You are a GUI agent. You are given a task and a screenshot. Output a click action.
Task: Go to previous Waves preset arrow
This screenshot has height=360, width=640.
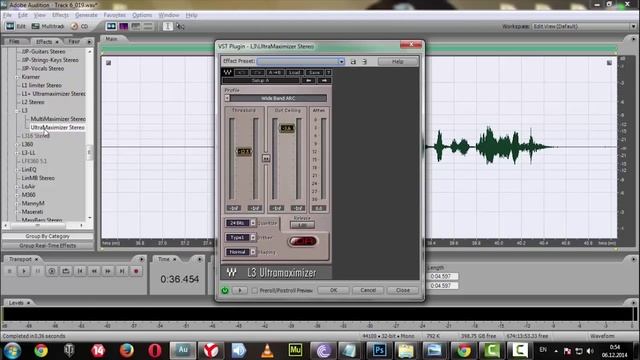[x=309, y=80]
